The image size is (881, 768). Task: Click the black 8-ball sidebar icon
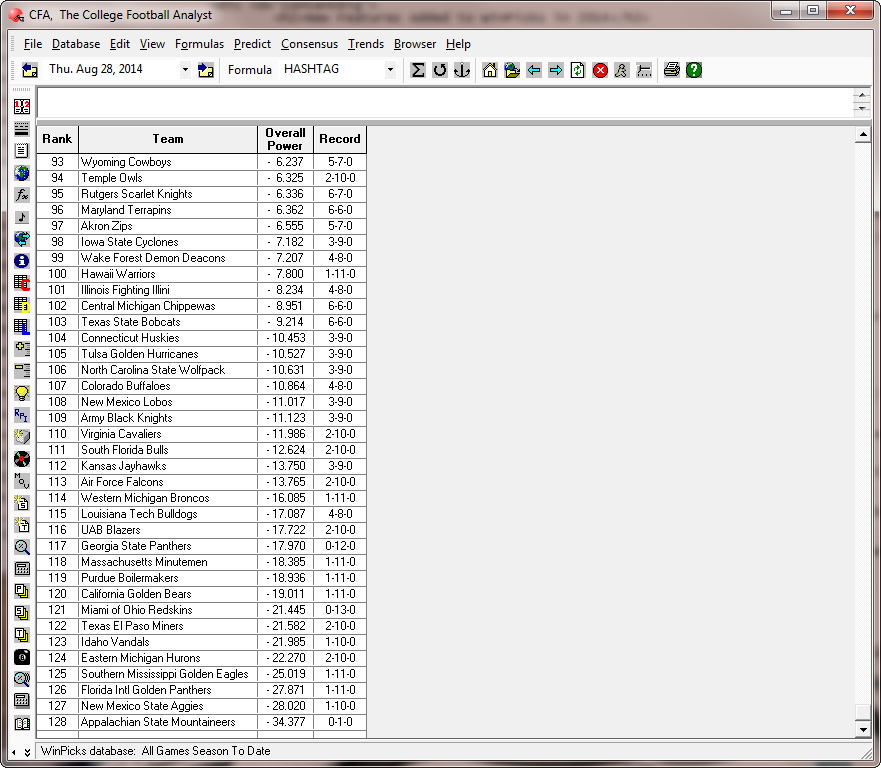pyautogui.click(x=22, y=657)
